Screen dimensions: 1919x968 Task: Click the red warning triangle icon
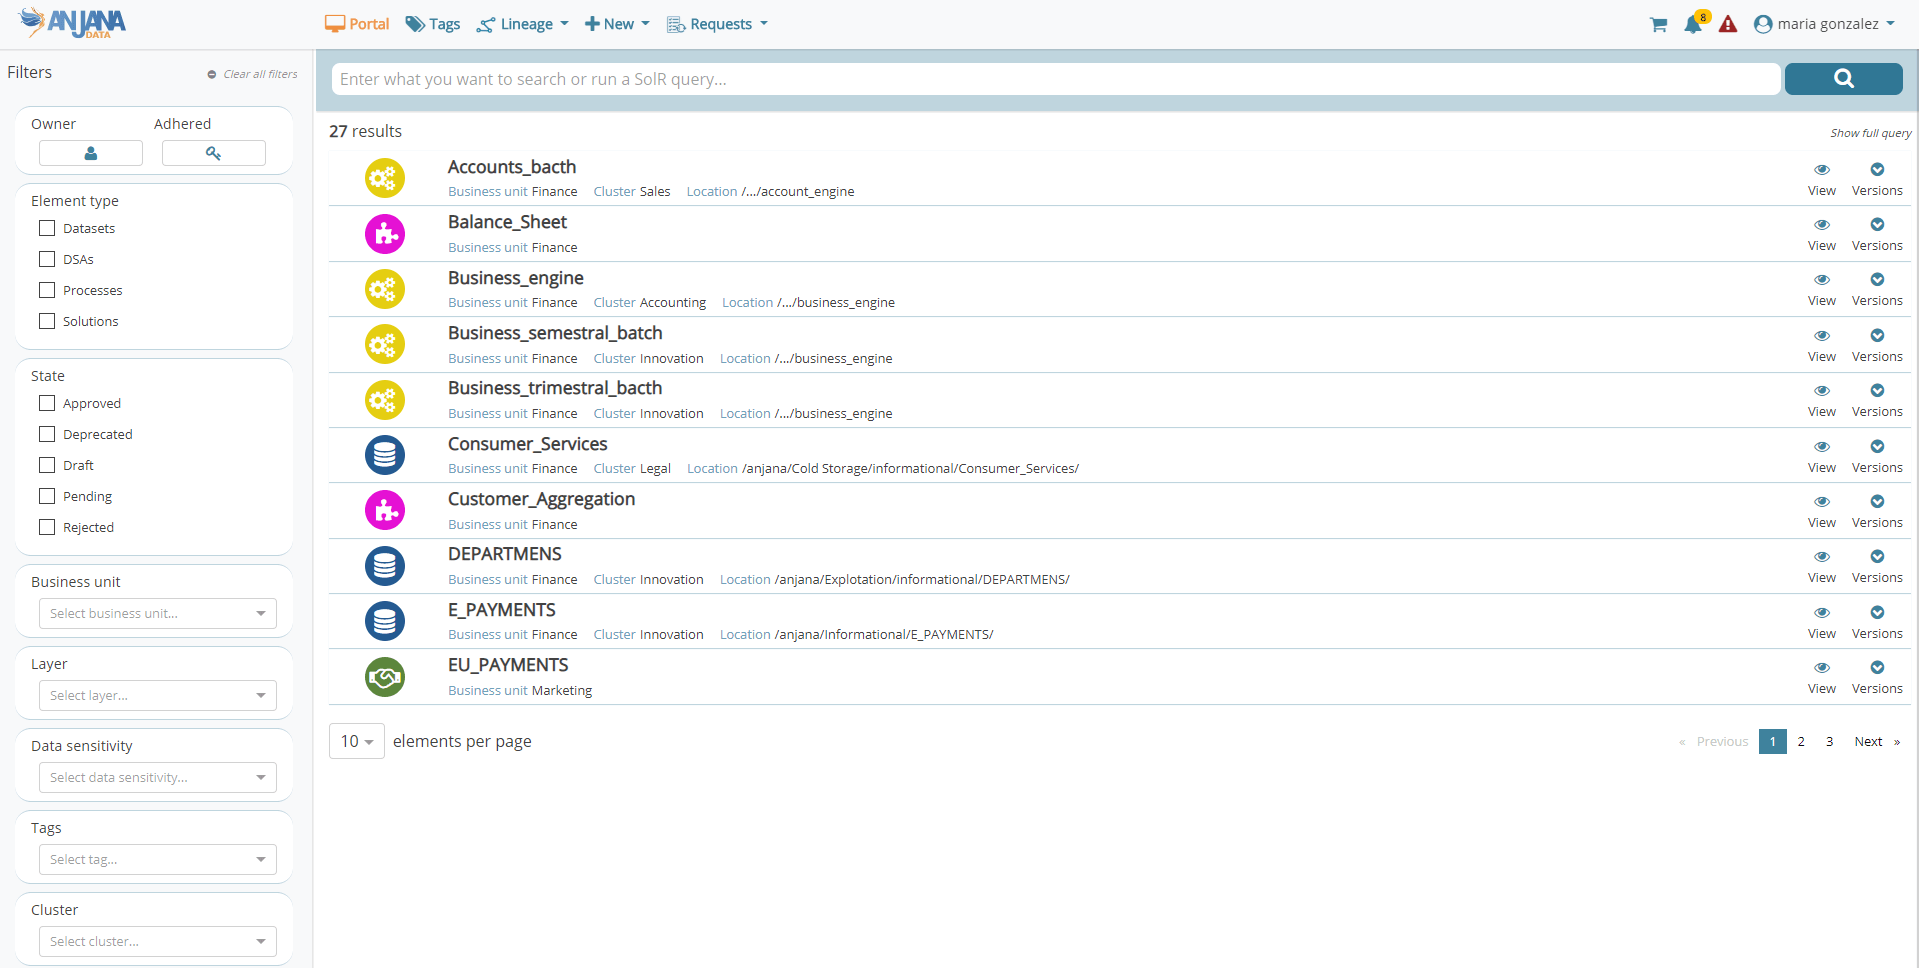pos(1728,25)
